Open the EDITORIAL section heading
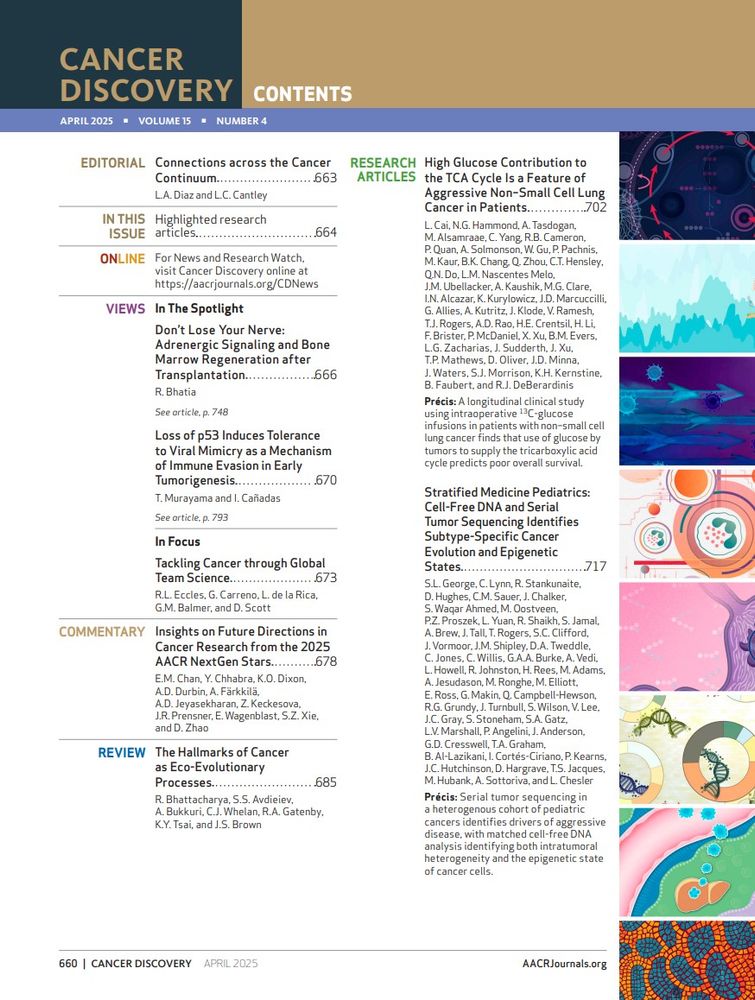 point(113,163)
